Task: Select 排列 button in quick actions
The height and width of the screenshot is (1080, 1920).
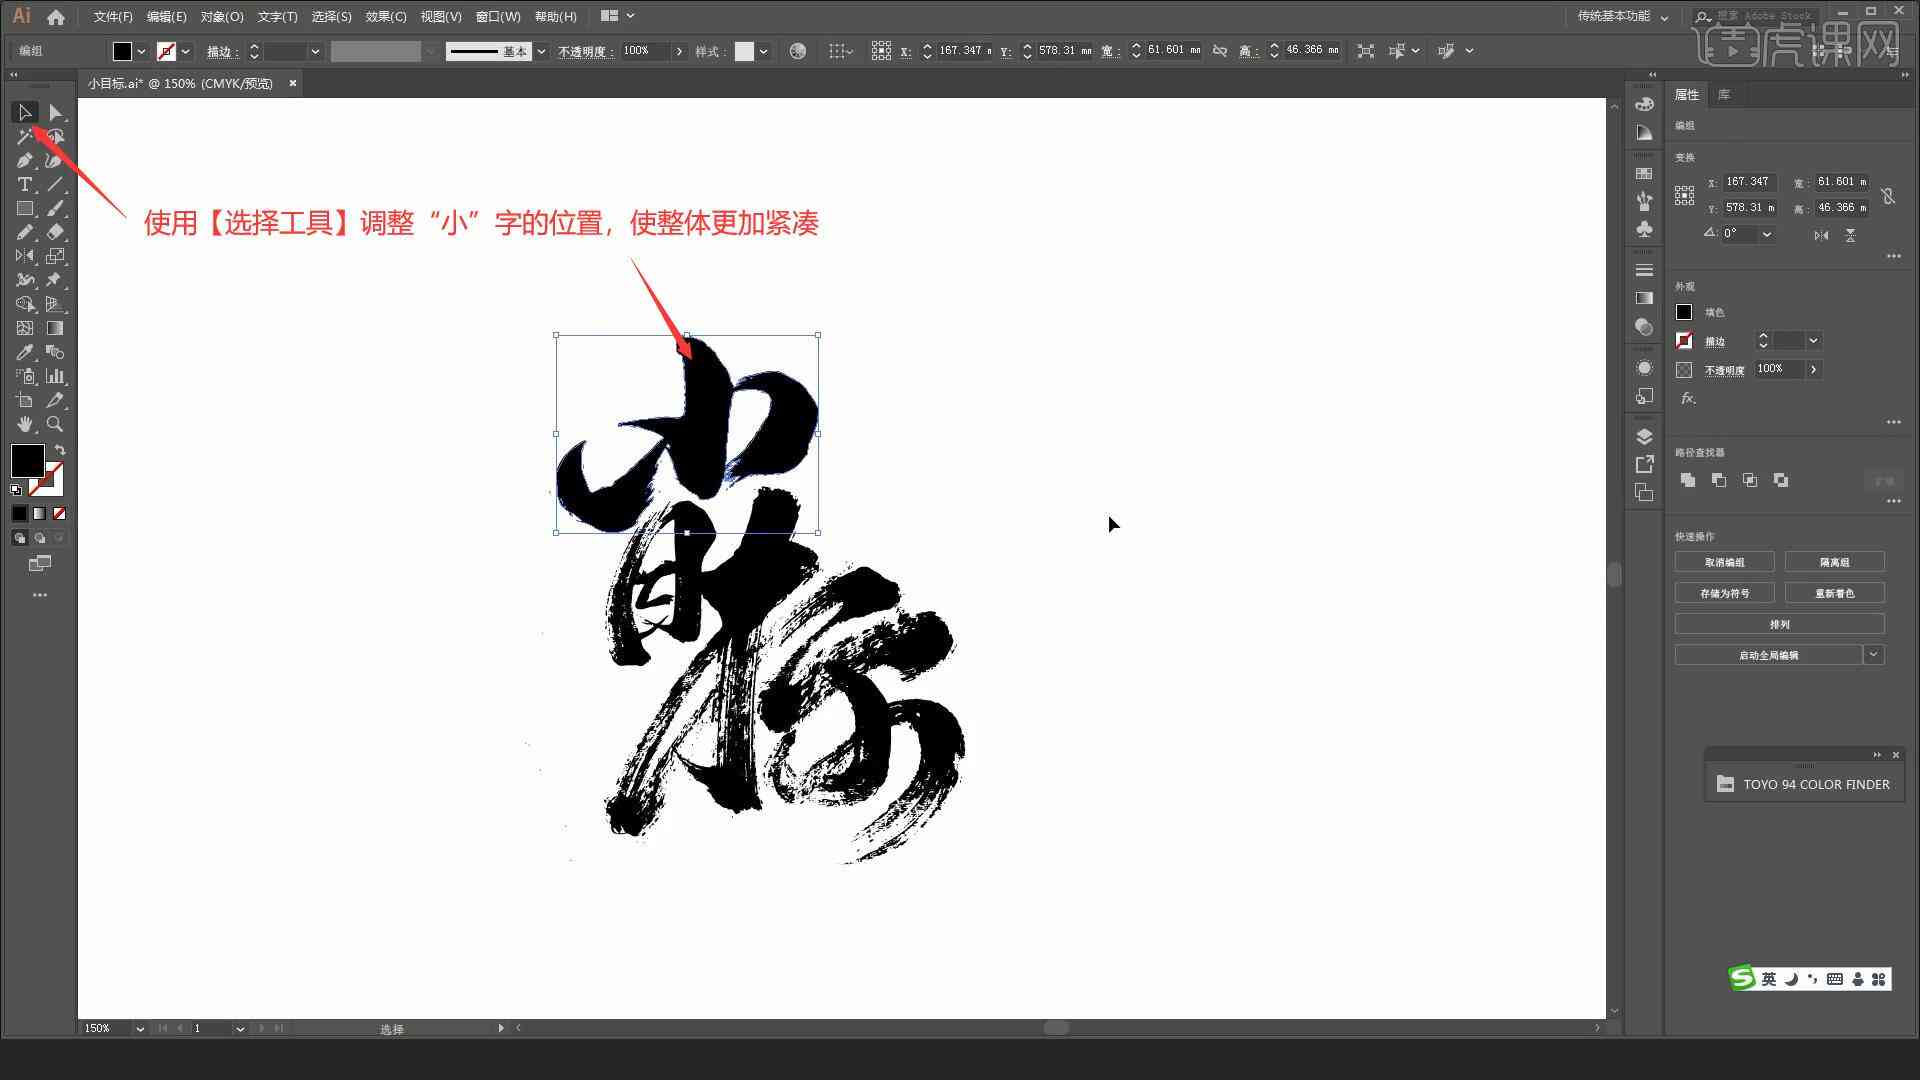Action: point(1779,624)
